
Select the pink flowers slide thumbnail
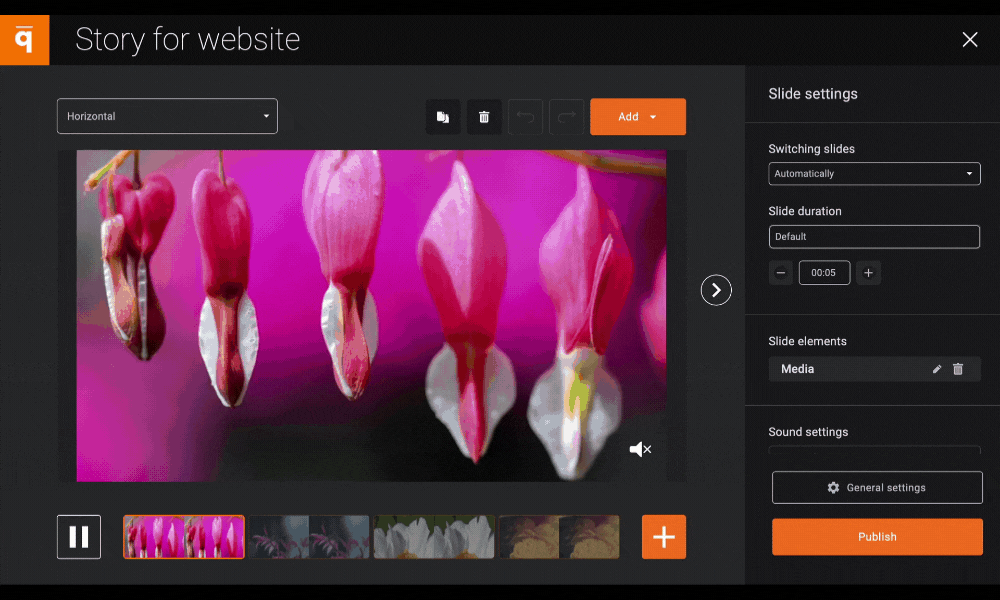tap(184, 537)
